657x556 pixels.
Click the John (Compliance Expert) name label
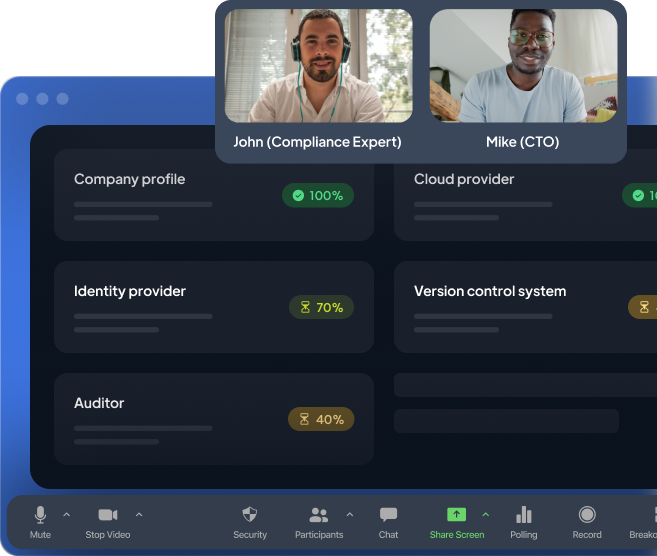point(317,142)
